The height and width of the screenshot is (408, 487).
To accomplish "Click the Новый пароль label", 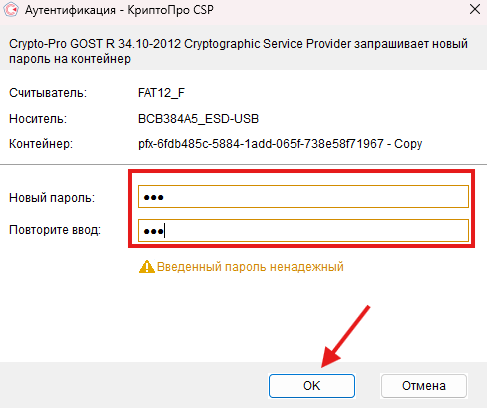I will pos(52,198).
